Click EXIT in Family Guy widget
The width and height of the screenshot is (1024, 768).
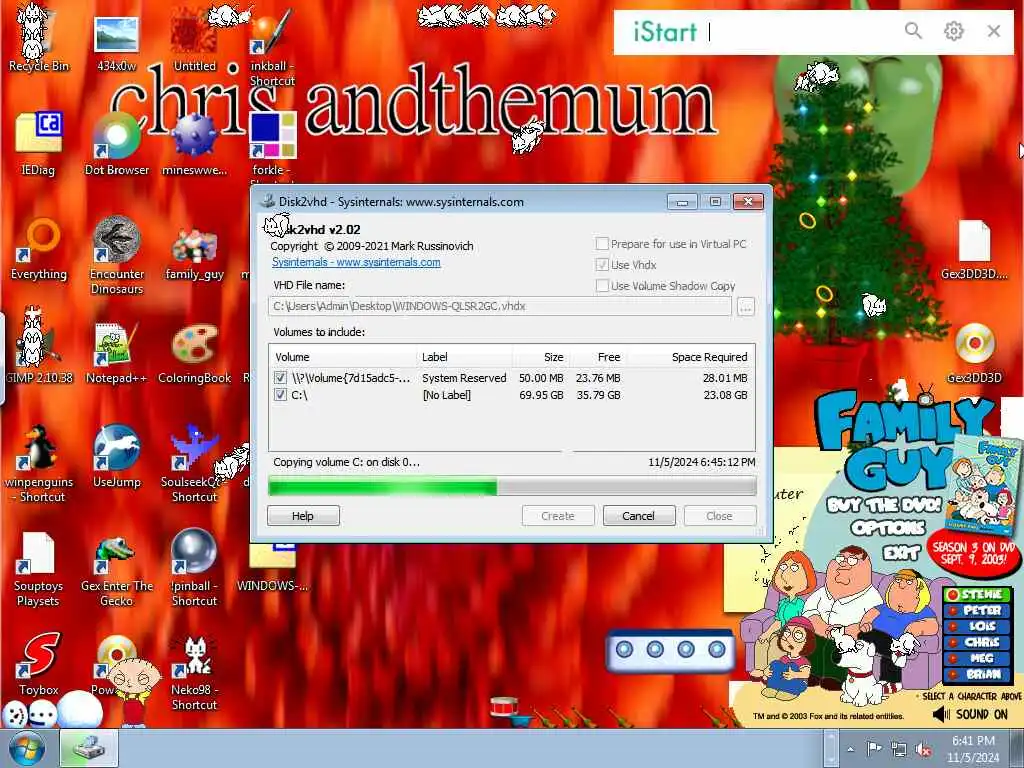click(x=901, y=552)
